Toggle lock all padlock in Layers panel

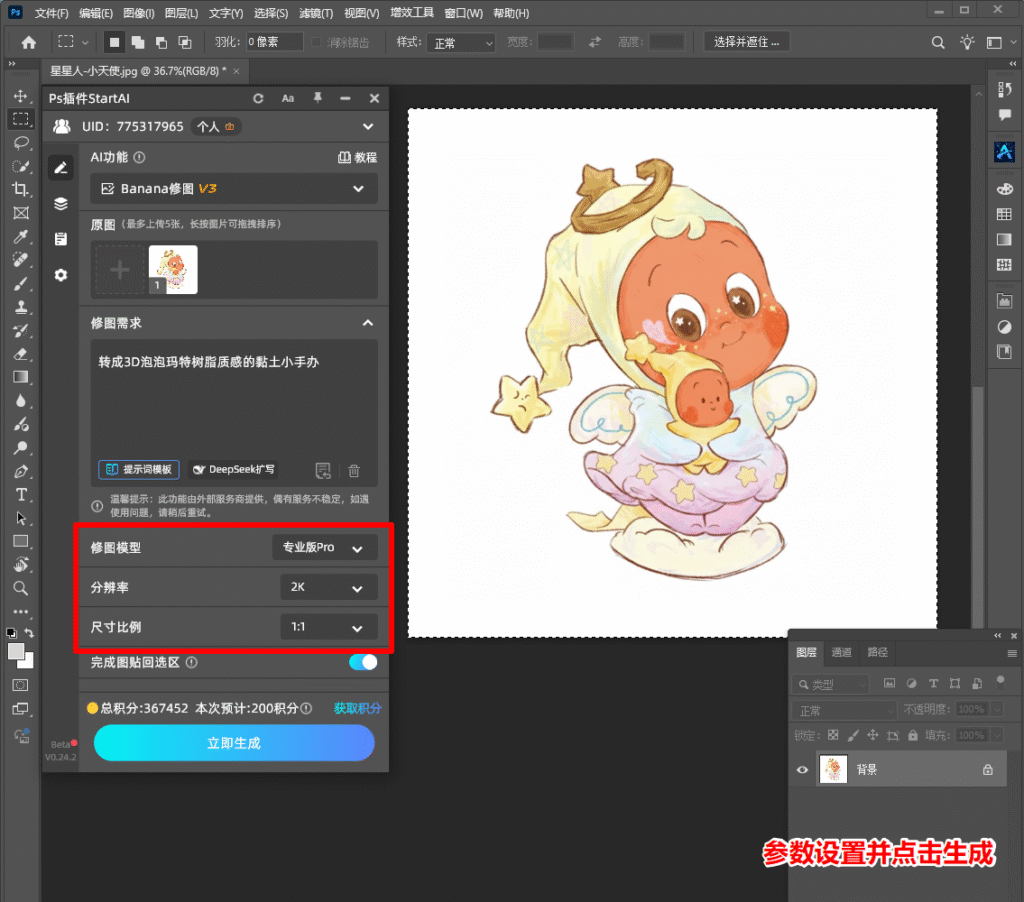912,735
